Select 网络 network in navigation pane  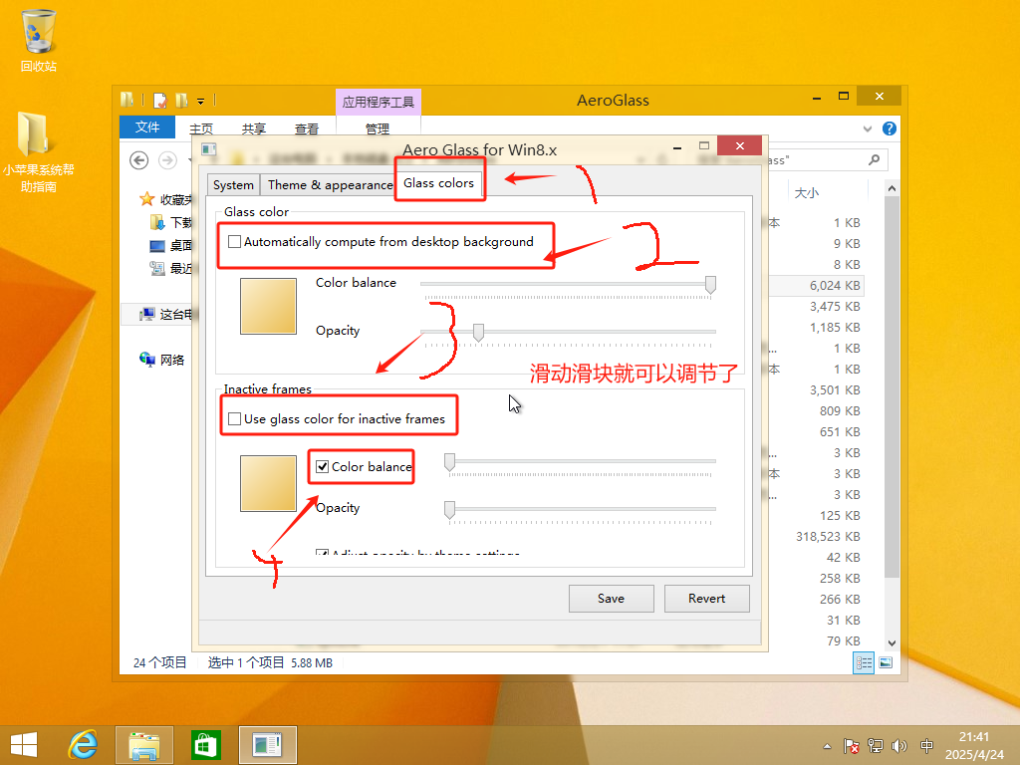point(162,360)
